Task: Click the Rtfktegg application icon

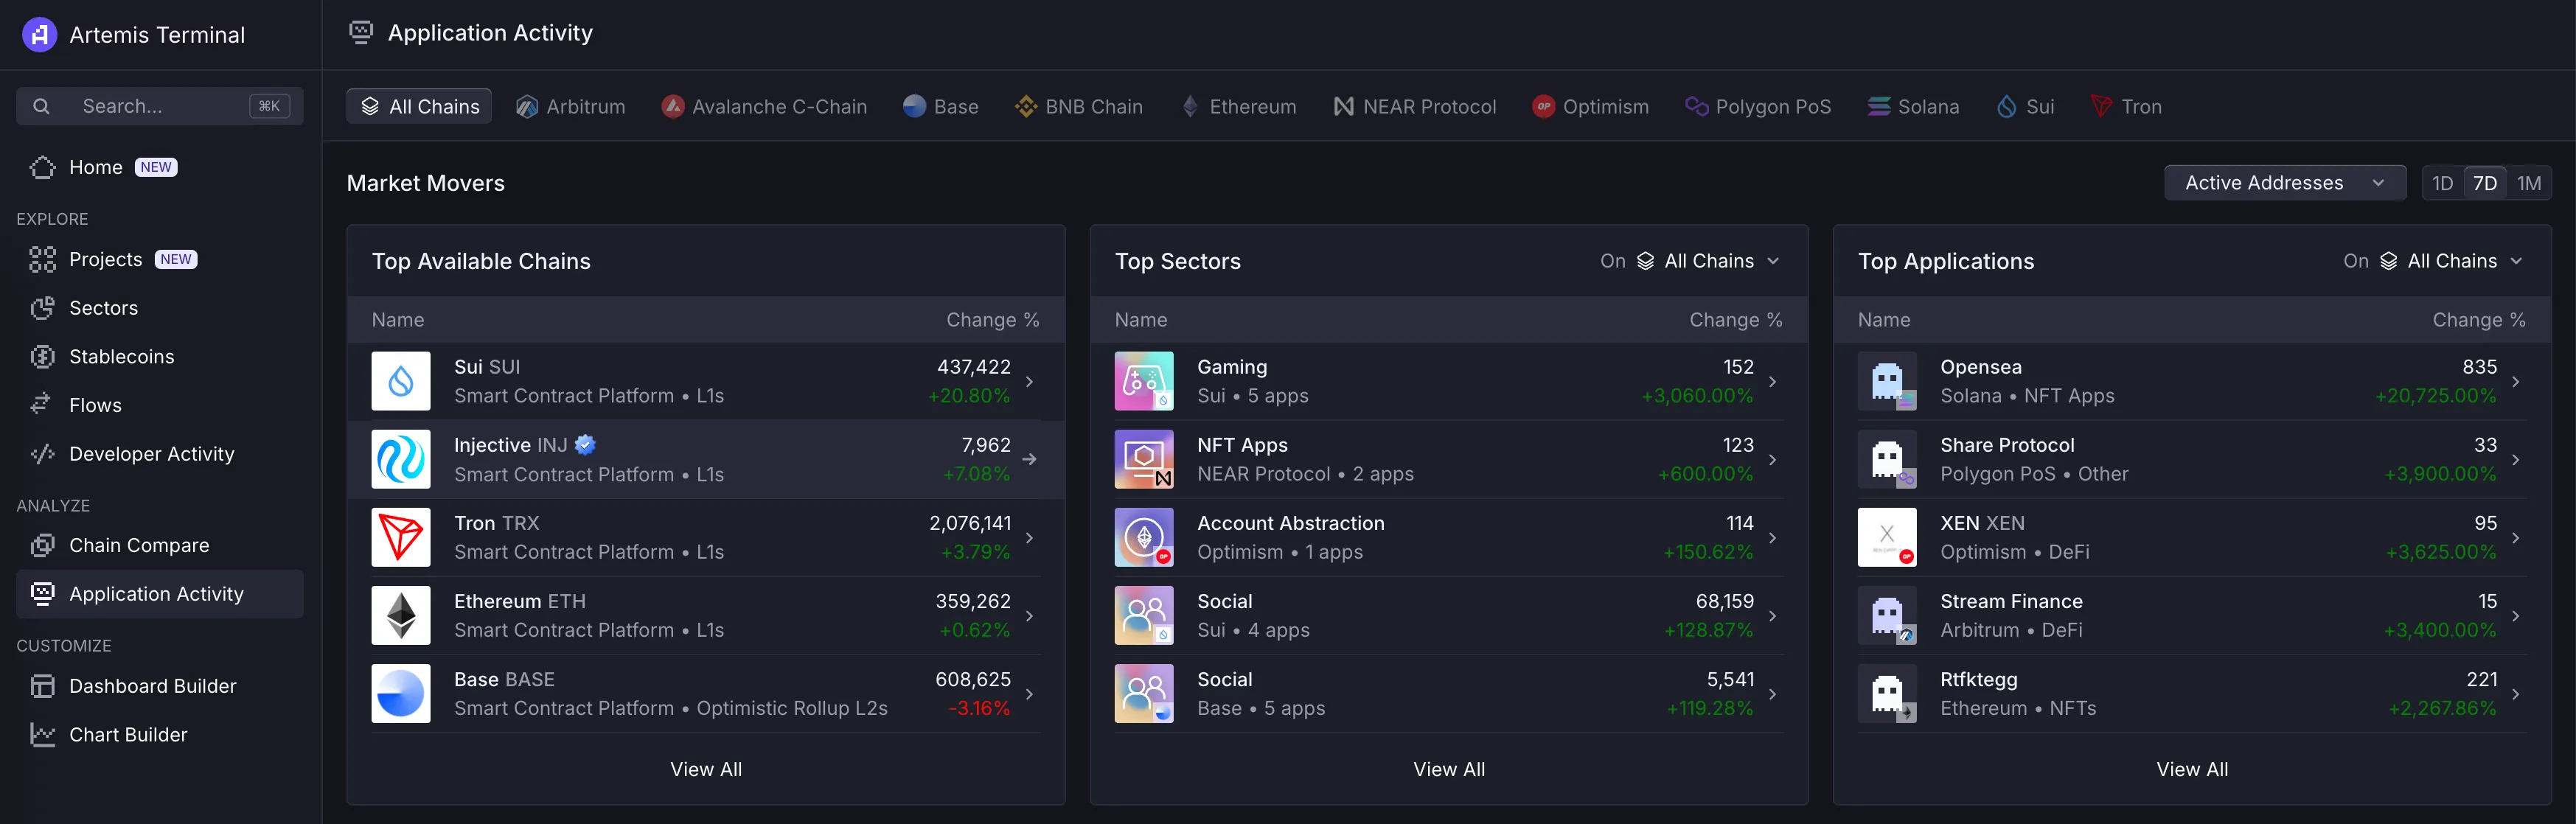Action: coord(1887,693)
